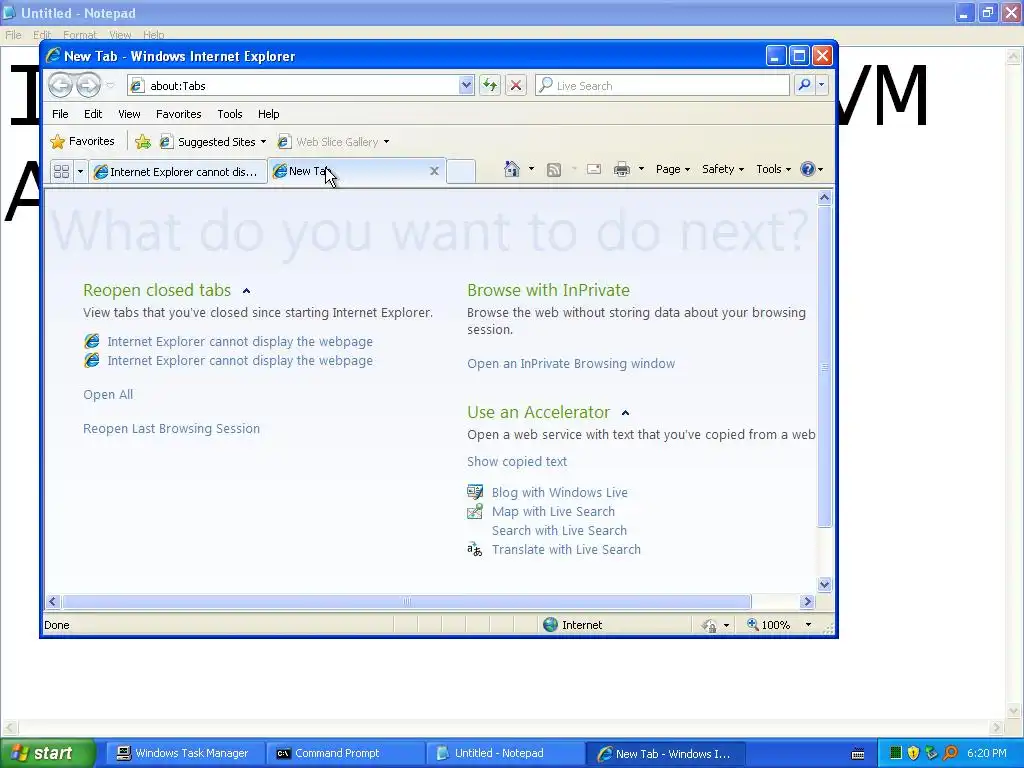Click the Internet Explorer icon in title bar
The height and width of the screenshot is (768, 1024).
click(x=53, y=56)
